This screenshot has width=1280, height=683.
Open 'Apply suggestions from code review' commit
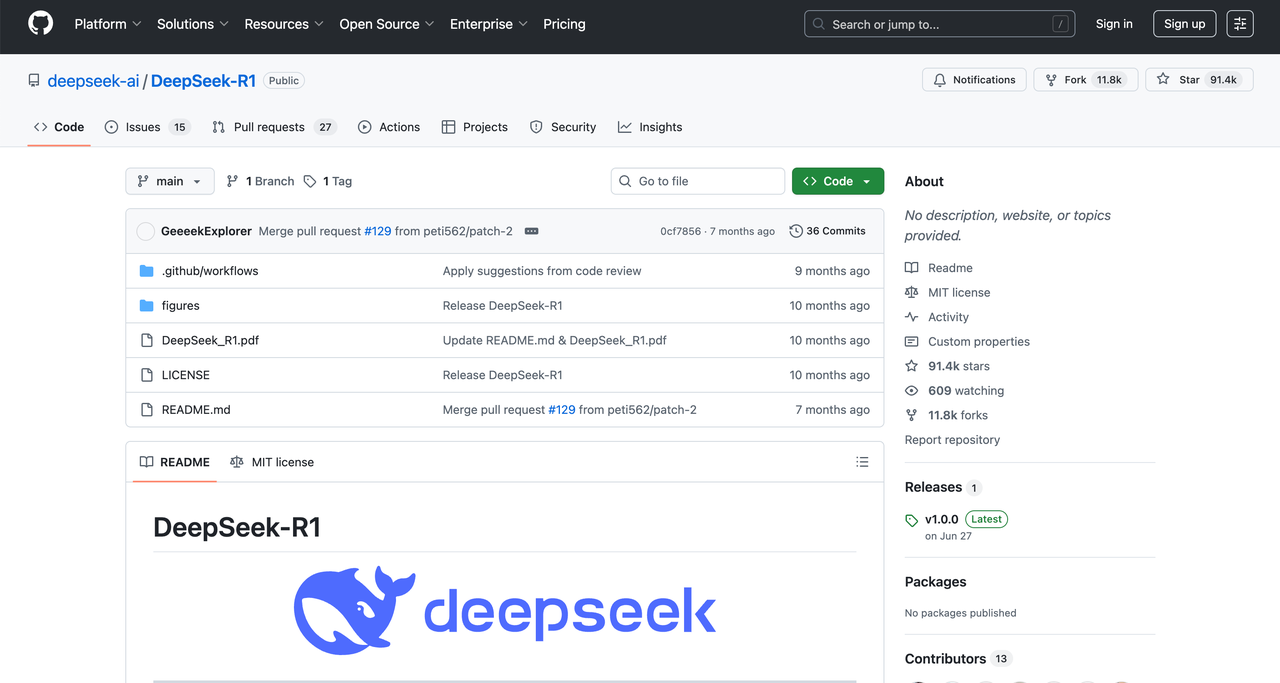[x=542, y=271]
